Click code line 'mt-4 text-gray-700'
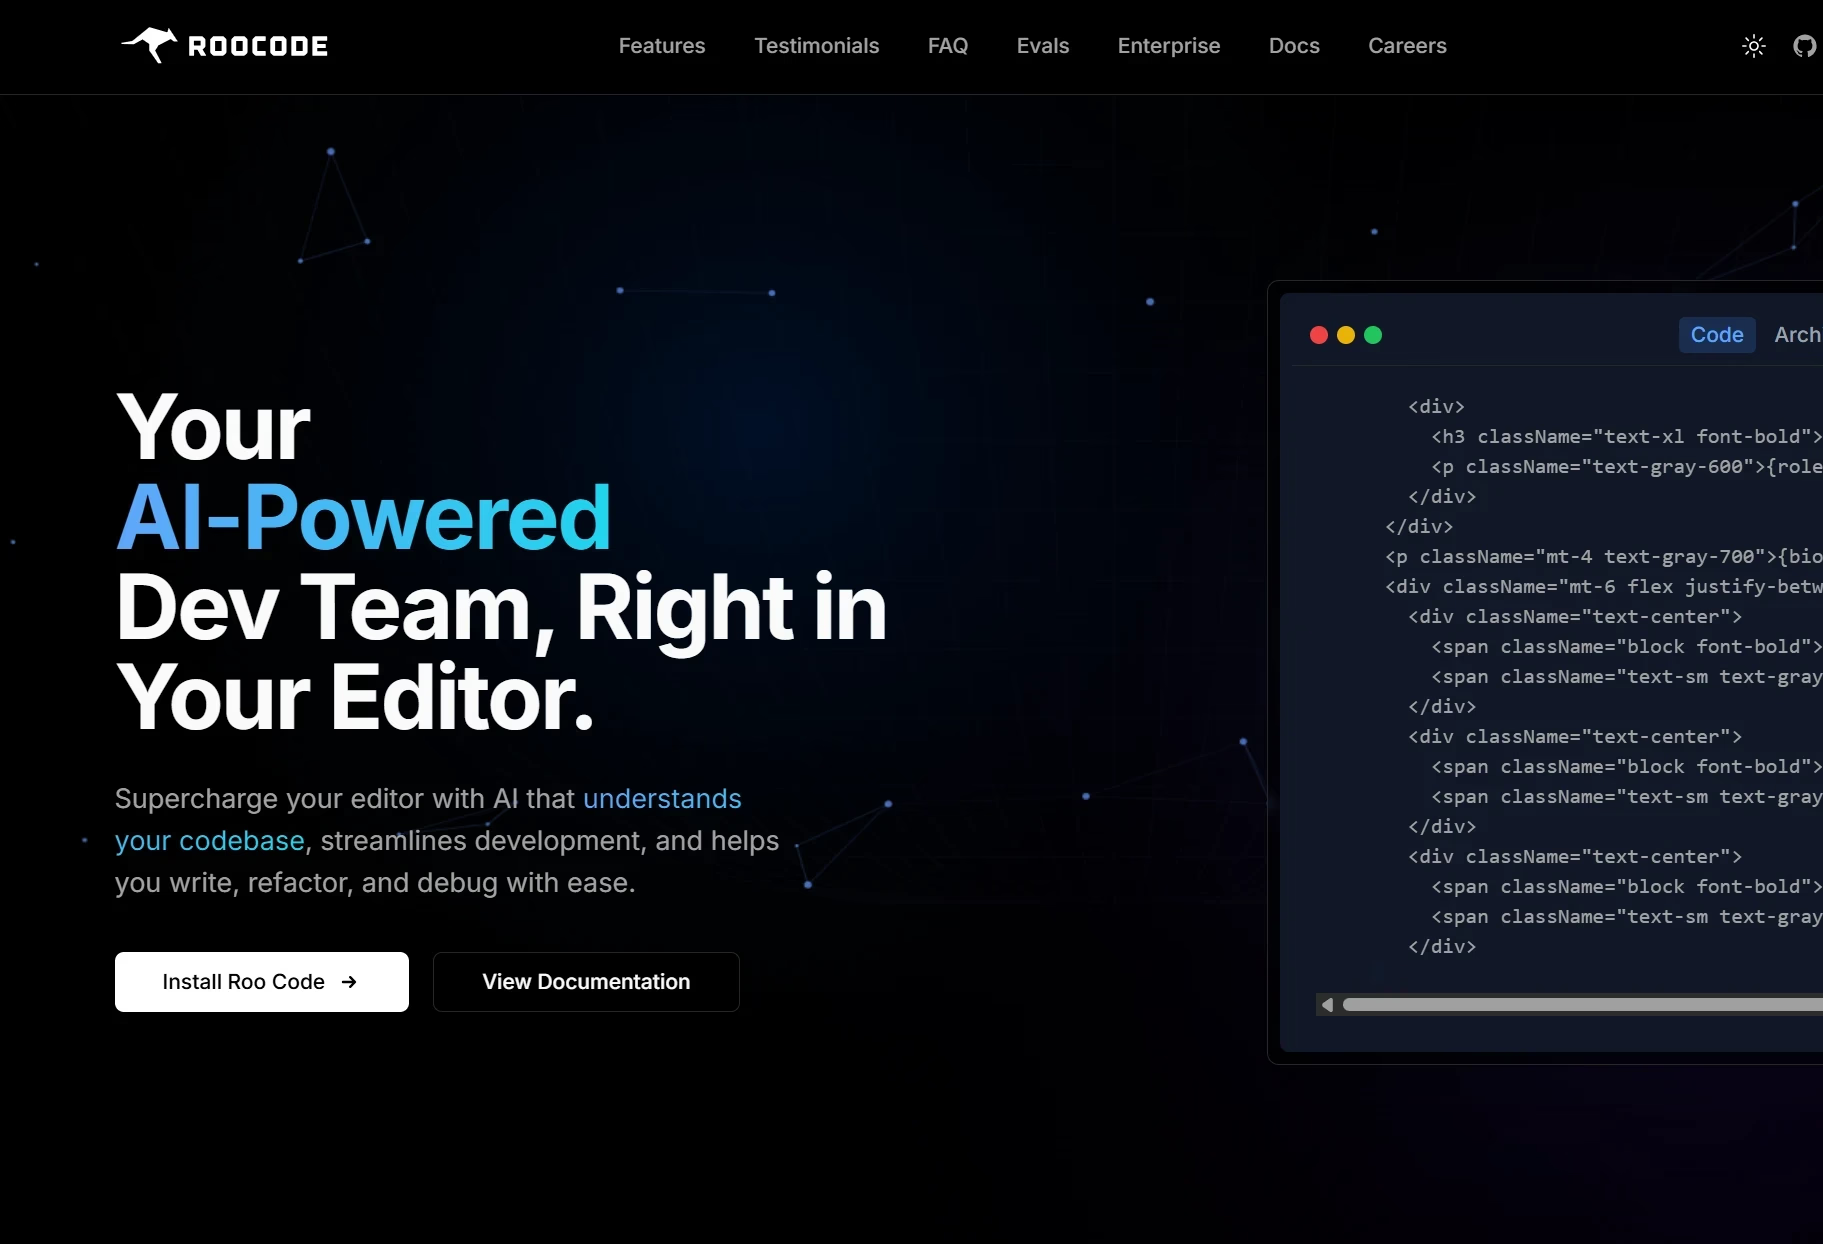Viewport: 1823px width, 1244px height. pyautogui.click(x=1604, y=556)
